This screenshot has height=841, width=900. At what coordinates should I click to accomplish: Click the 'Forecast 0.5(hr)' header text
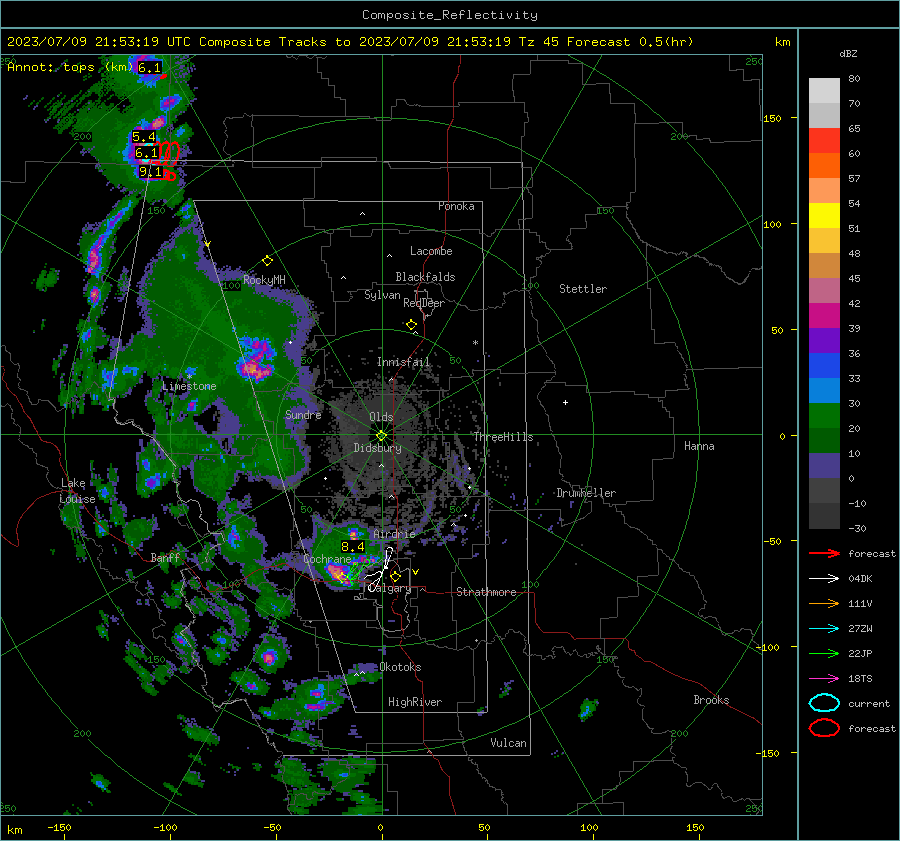[630, 42]
